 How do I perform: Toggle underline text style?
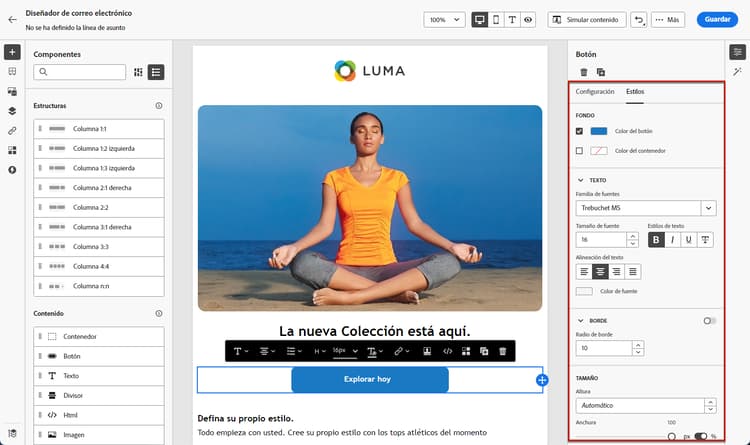[x=688, y=240]
